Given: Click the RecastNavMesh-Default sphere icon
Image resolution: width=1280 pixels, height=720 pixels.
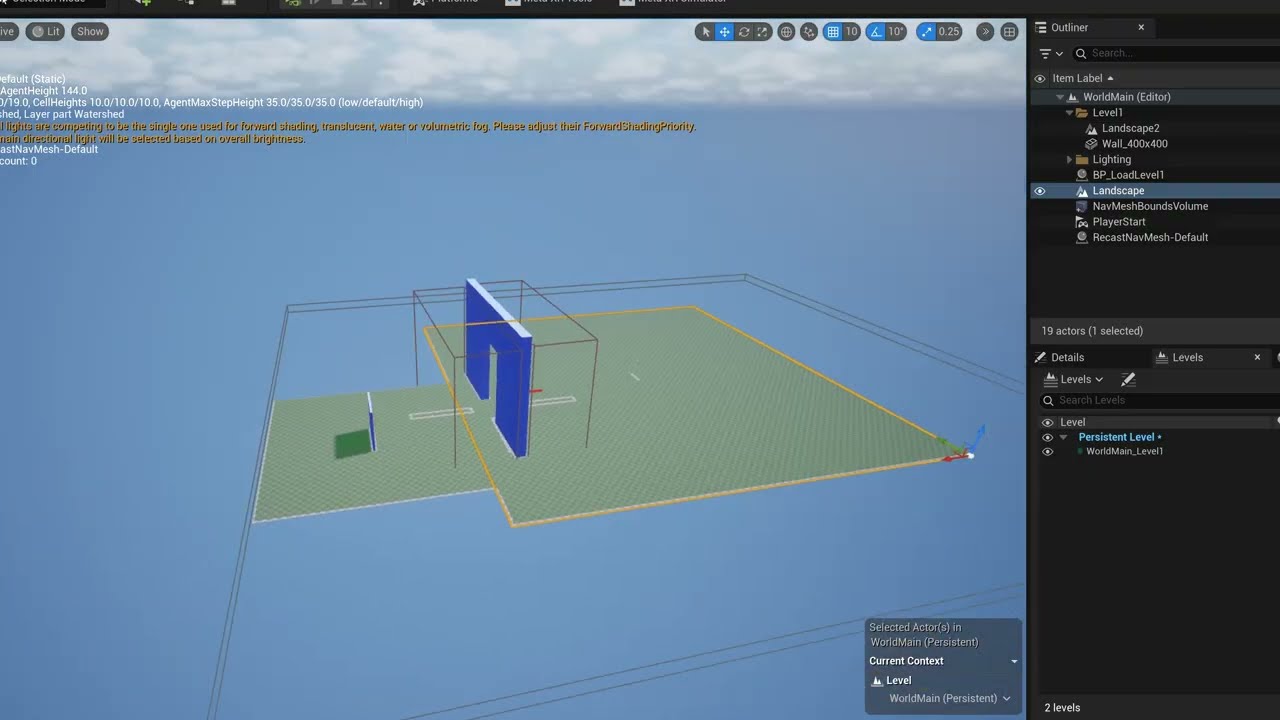Looking at the screenshot, I should point(1082,238).
